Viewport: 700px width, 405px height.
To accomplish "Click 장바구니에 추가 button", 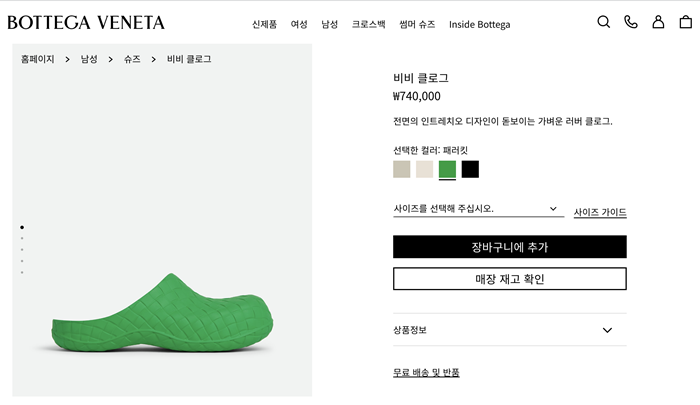I will click(509, 247).
